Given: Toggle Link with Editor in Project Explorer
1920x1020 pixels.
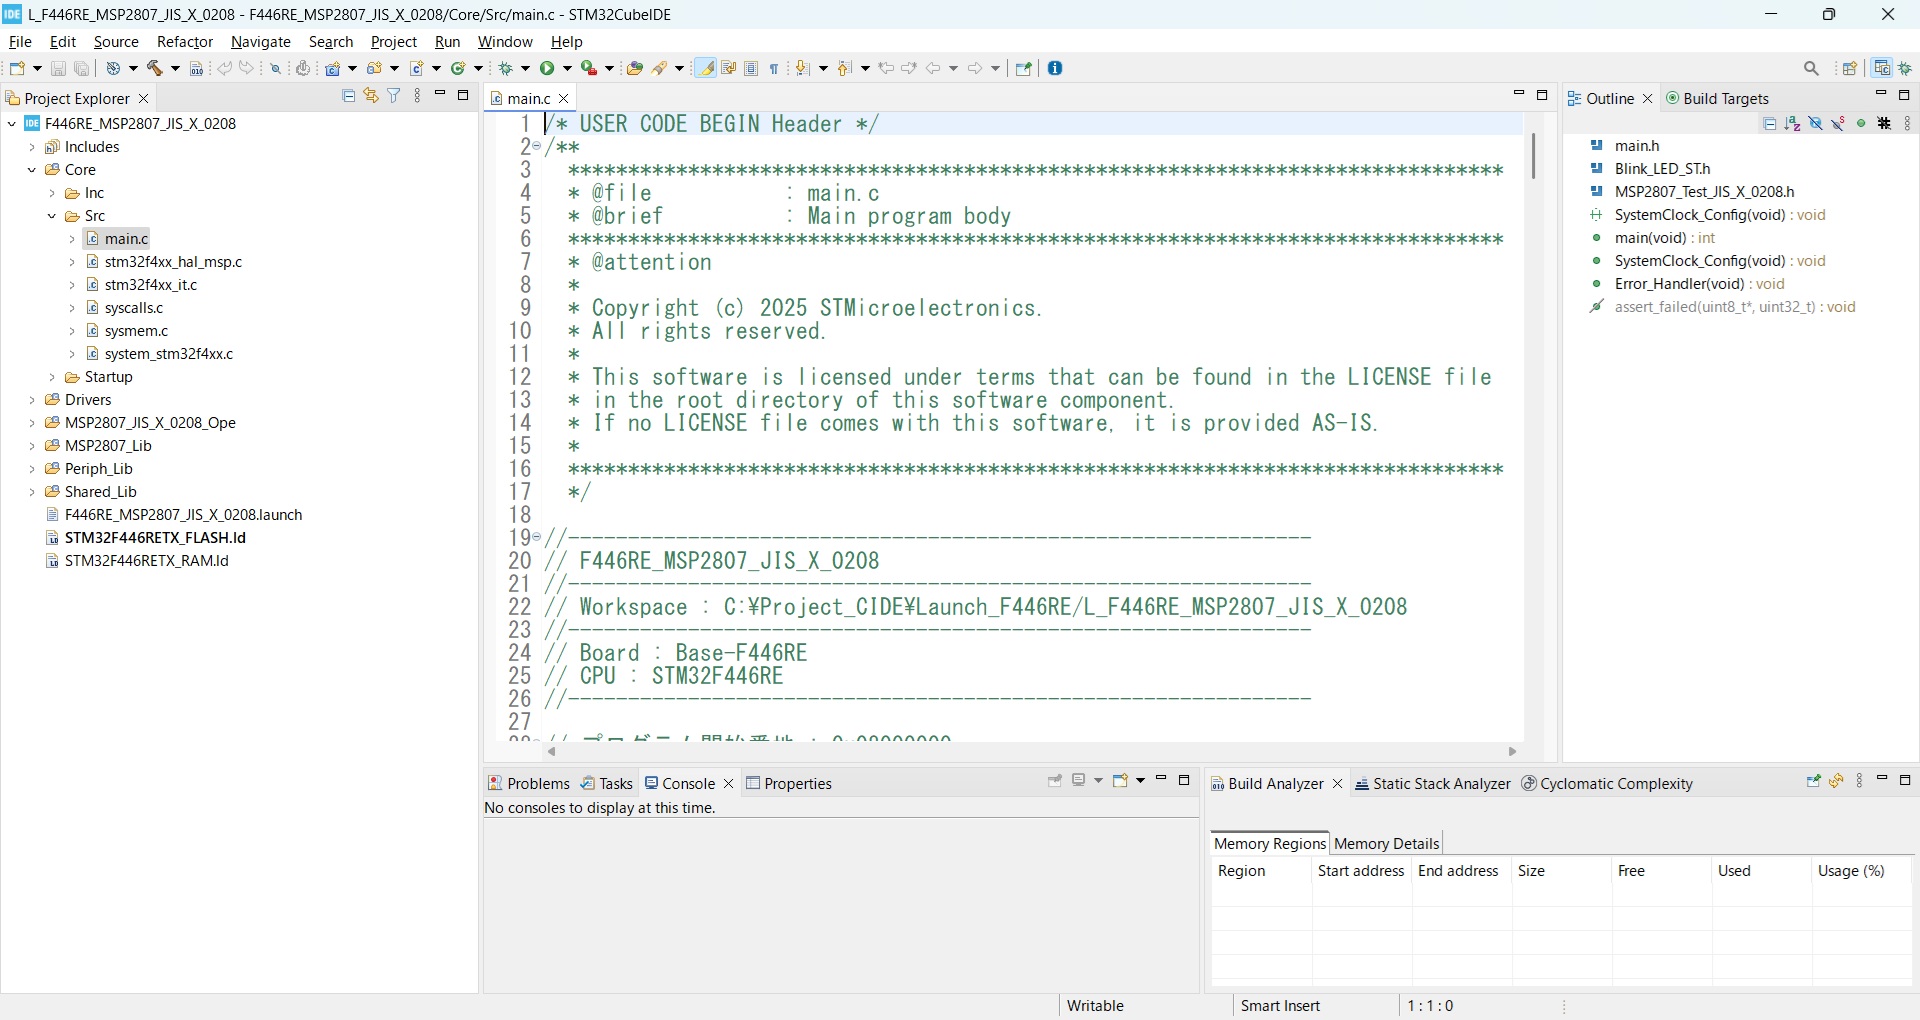Looking at the screenshot, I should (371, 96).
